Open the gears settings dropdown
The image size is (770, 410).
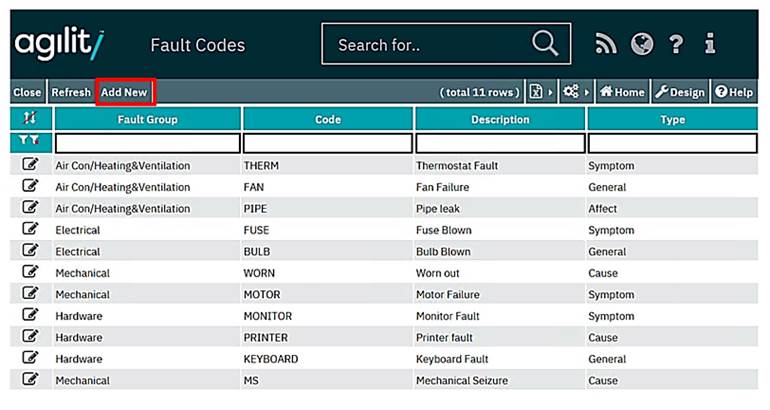576,92
